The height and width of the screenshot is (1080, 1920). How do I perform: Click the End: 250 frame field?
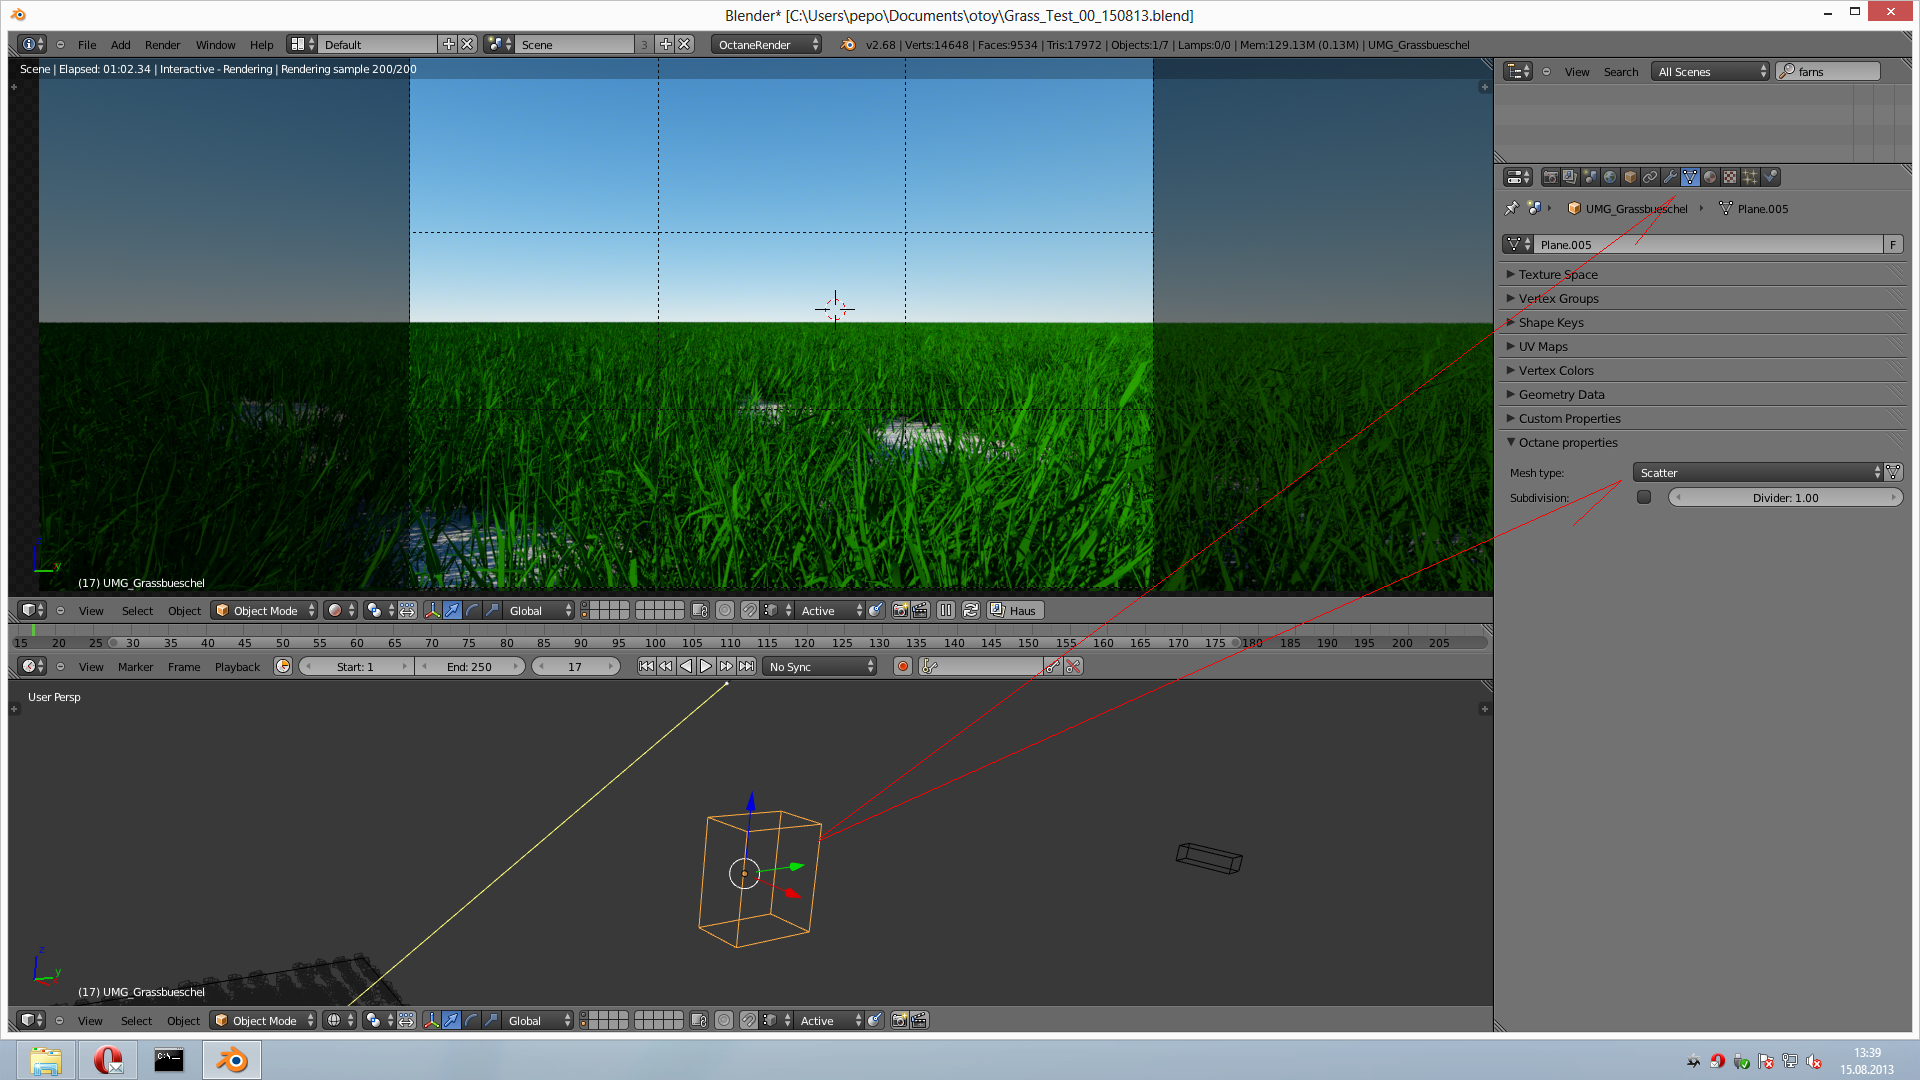click(x=470, y=666)
